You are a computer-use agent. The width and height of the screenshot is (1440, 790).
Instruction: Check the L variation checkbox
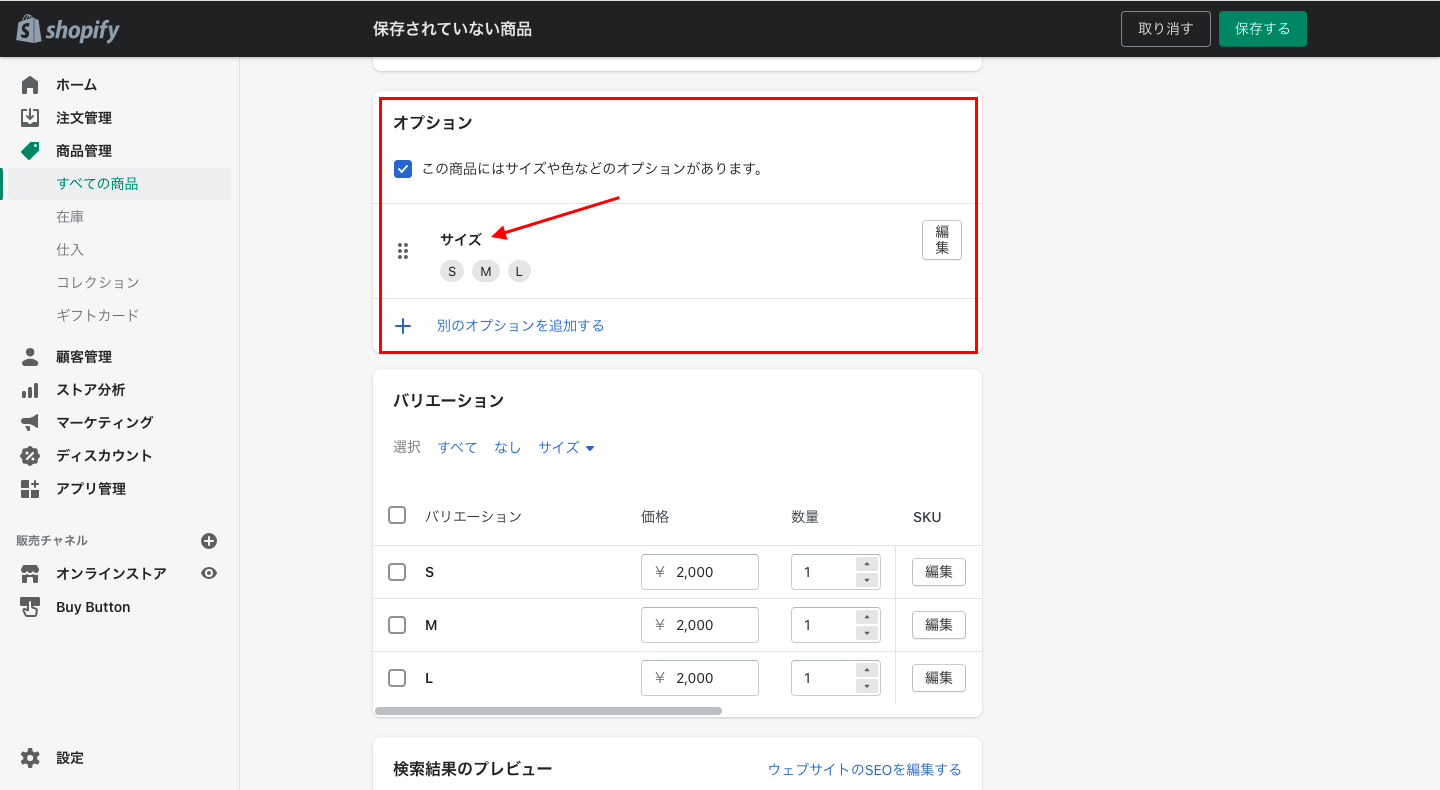coord(397,678)
